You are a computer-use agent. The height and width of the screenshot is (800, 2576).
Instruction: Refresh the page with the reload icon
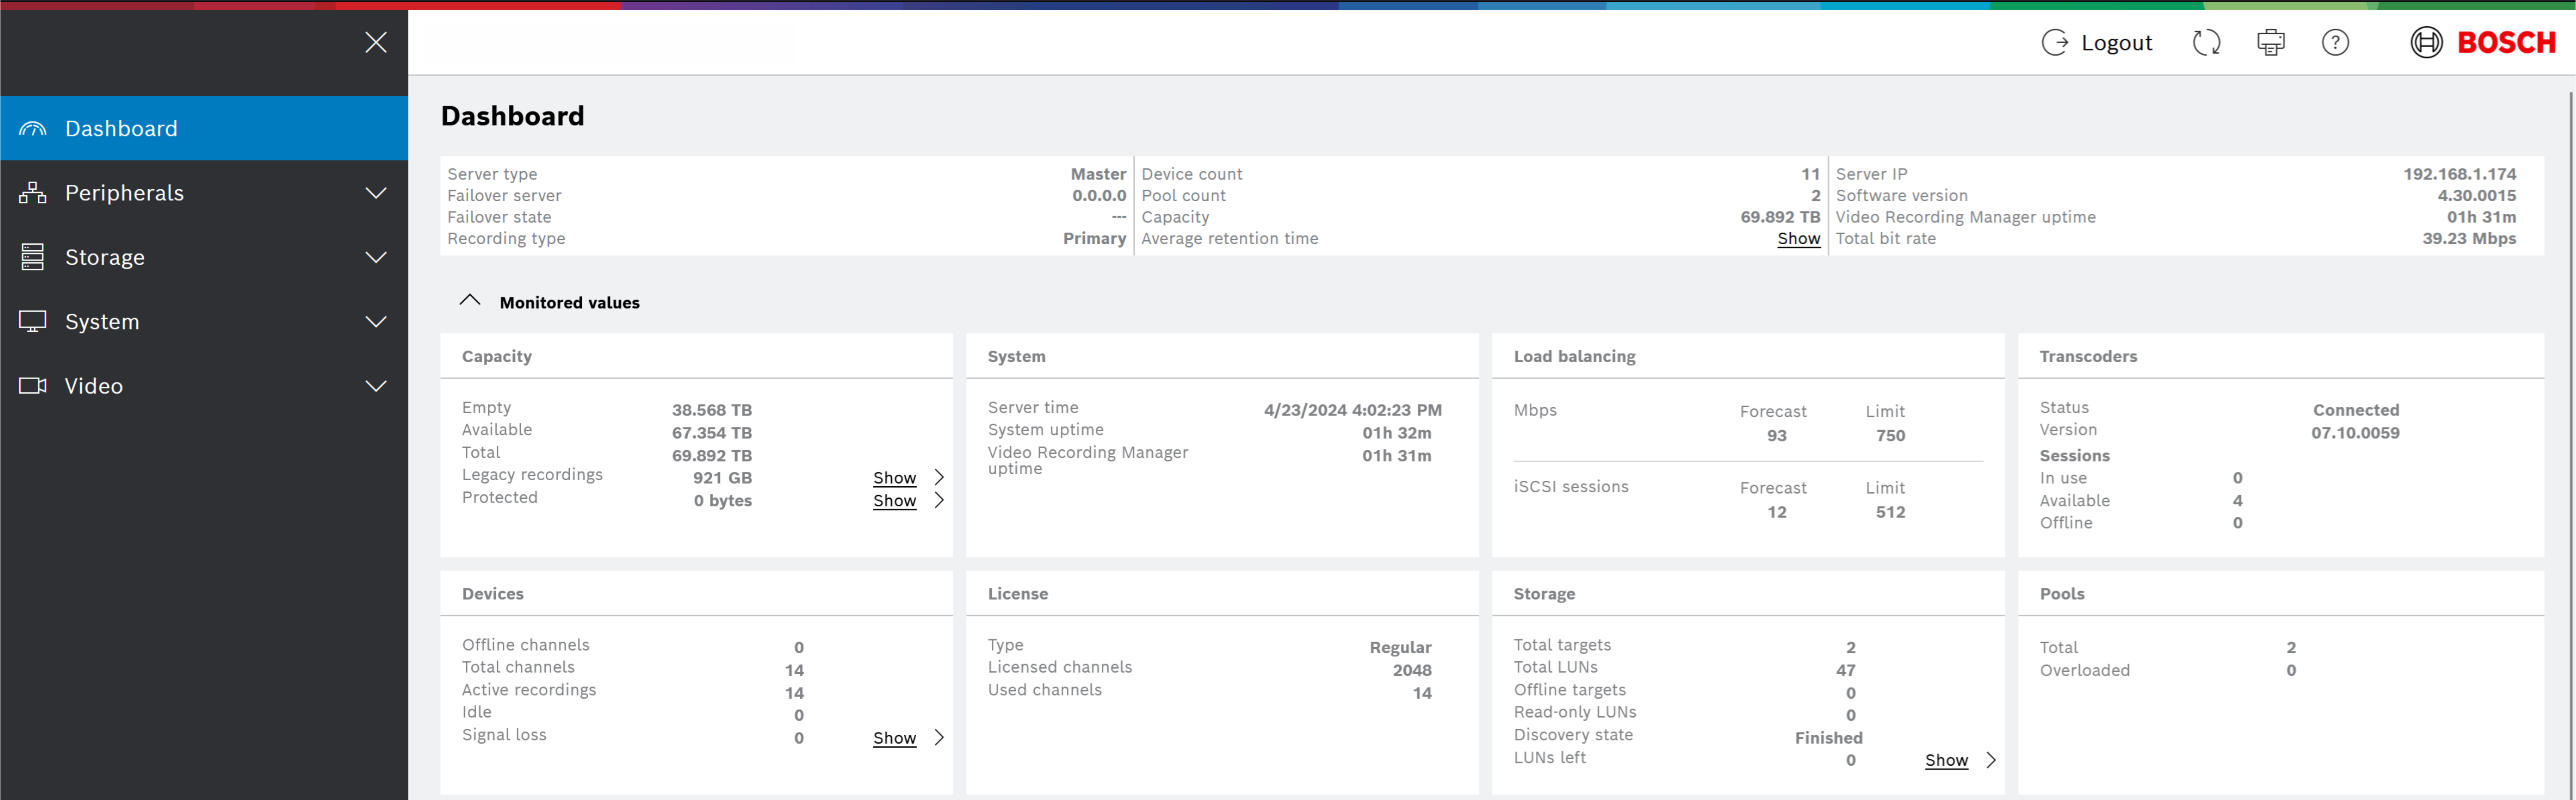pos(2207,42)
